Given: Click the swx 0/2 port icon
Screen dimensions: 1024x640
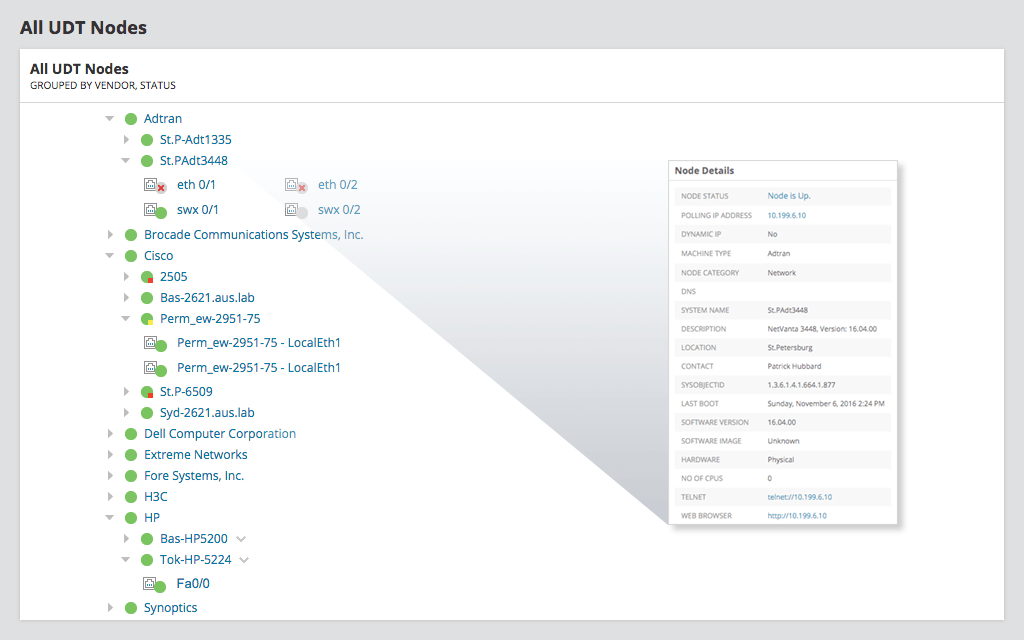Looking at the screenshot, I should (295, 210).
